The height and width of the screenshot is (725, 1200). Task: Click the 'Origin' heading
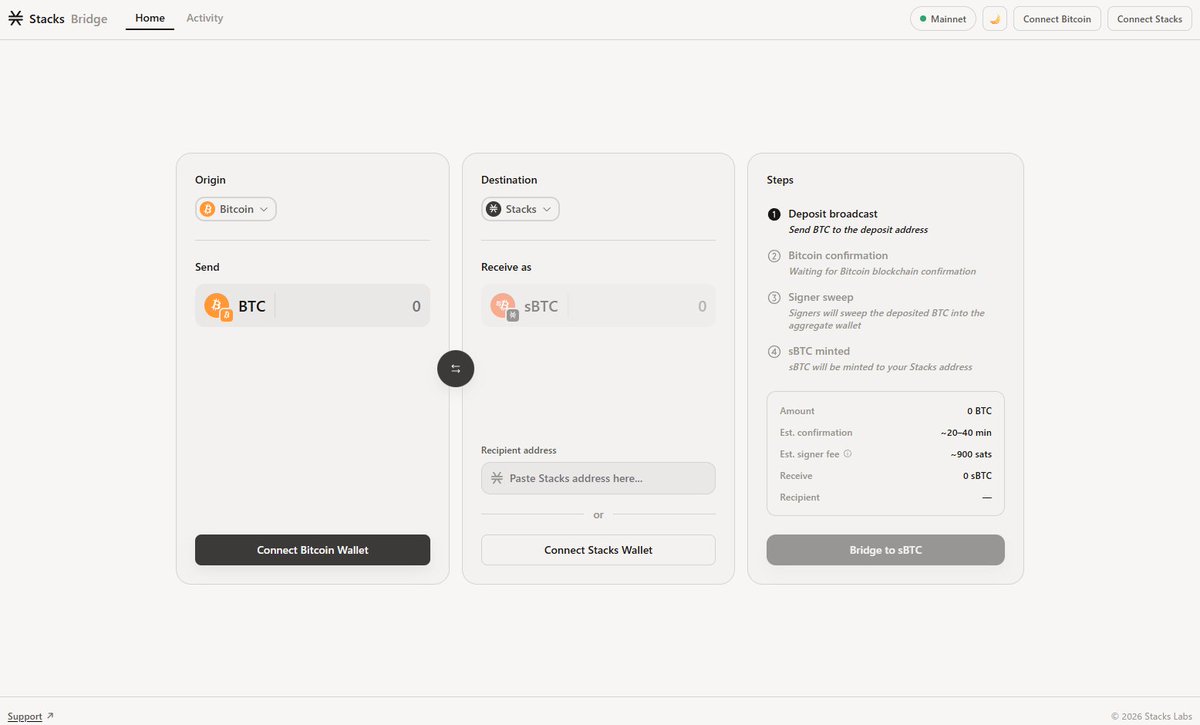point(210,180)
